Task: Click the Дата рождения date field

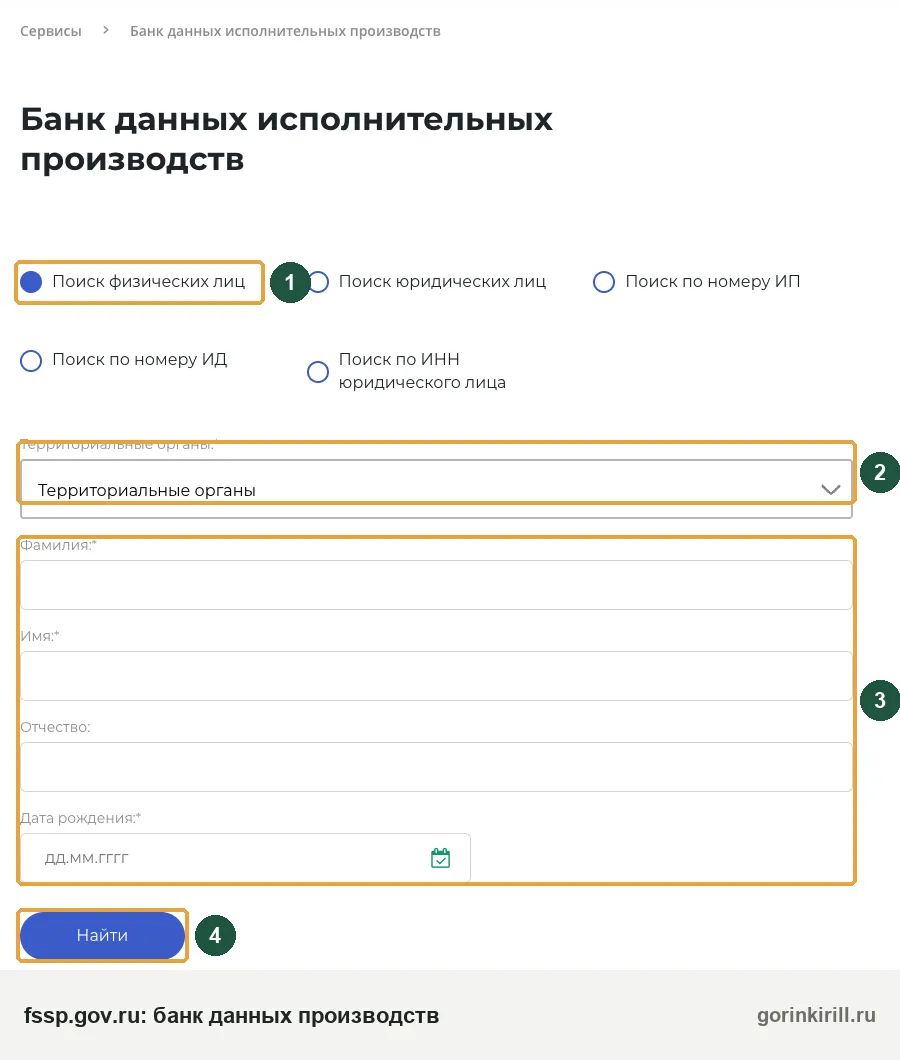Action: point(245,858)
